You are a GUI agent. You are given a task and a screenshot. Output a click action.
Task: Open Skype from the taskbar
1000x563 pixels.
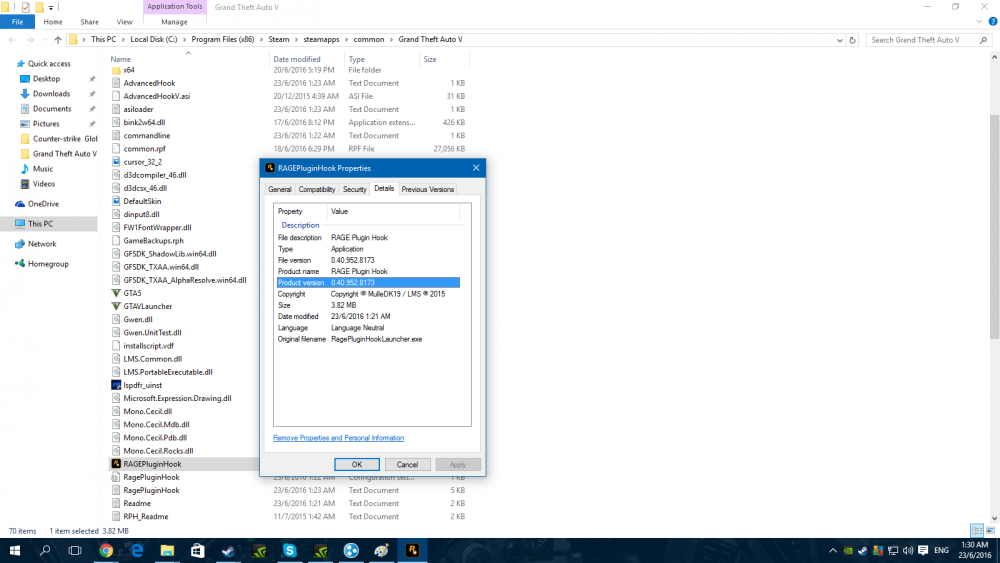point(290,550)
